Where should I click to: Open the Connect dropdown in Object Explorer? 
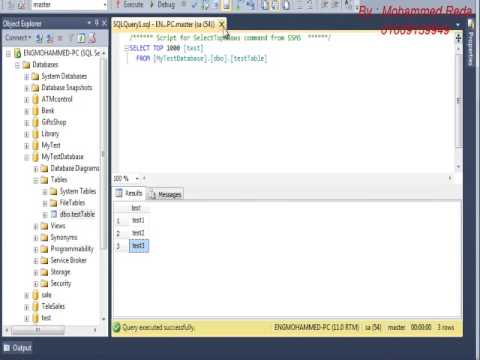(x=18, y=37)
